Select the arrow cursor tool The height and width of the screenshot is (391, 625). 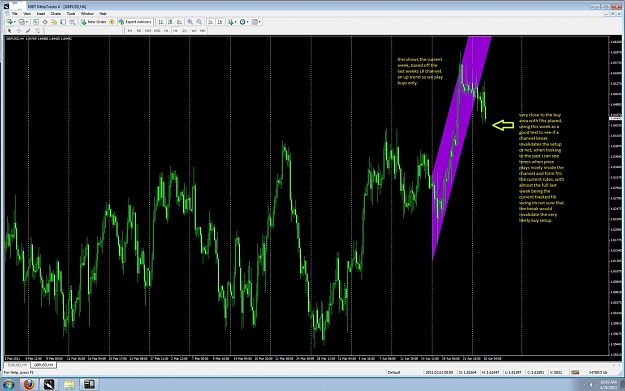click(10, 31)
